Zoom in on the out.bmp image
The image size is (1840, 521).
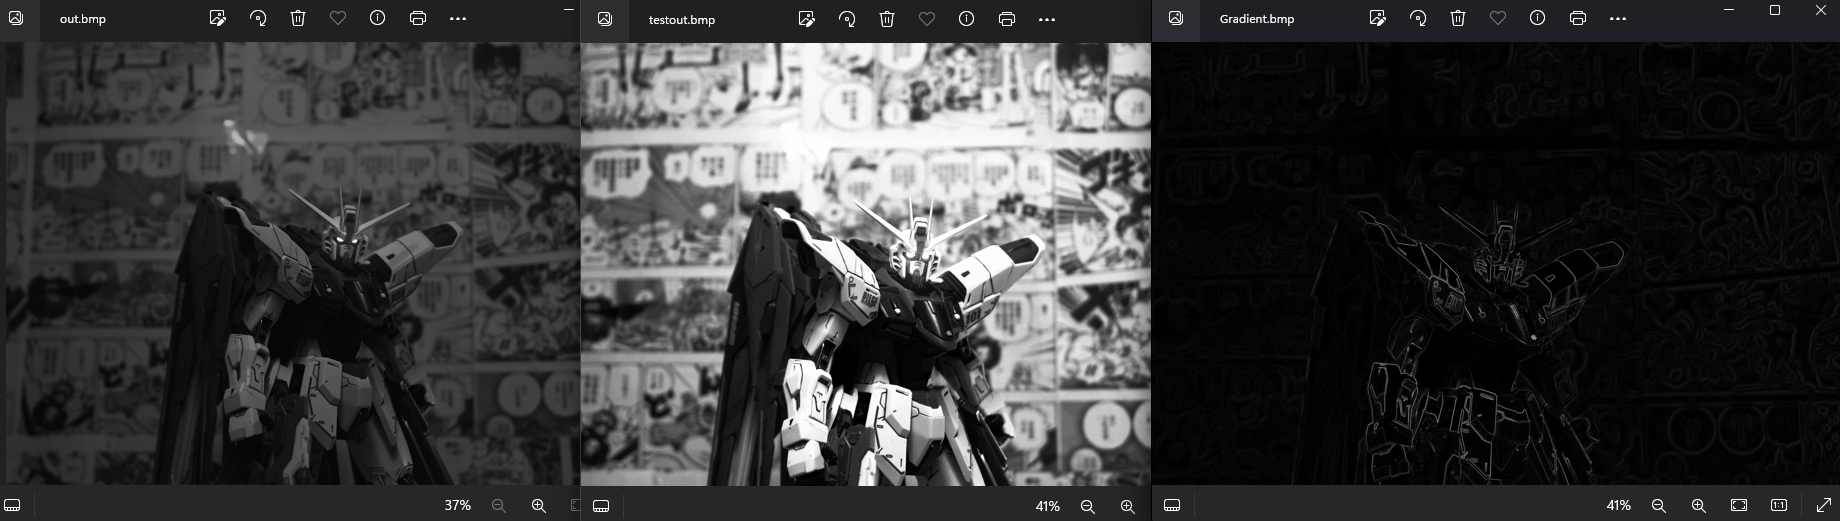point(539,506)
